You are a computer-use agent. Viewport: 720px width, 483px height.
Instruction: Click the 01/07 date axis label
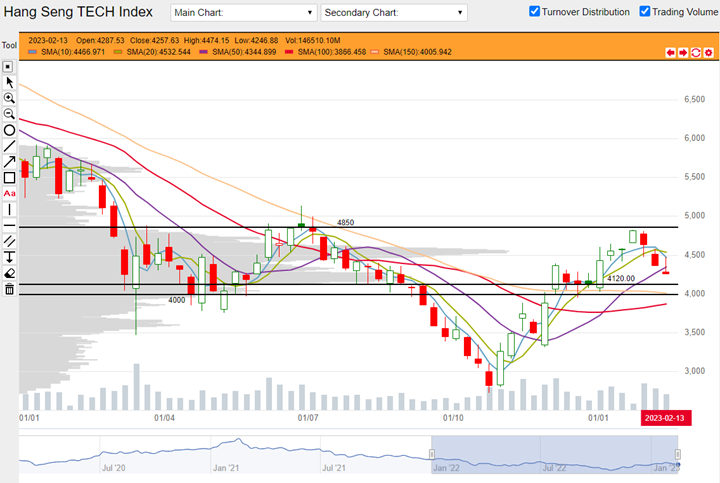tap(308, 418)
